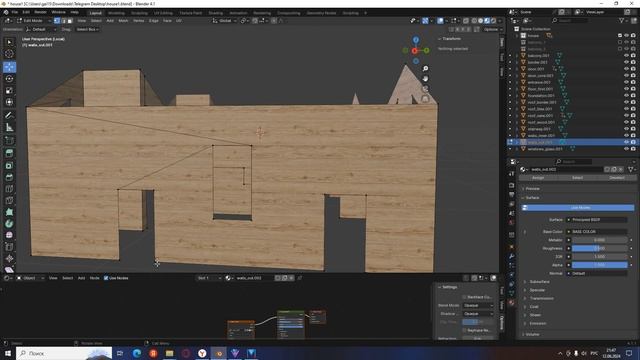Hide stairway.001 via its eye icon

click(x=626, y=129)
